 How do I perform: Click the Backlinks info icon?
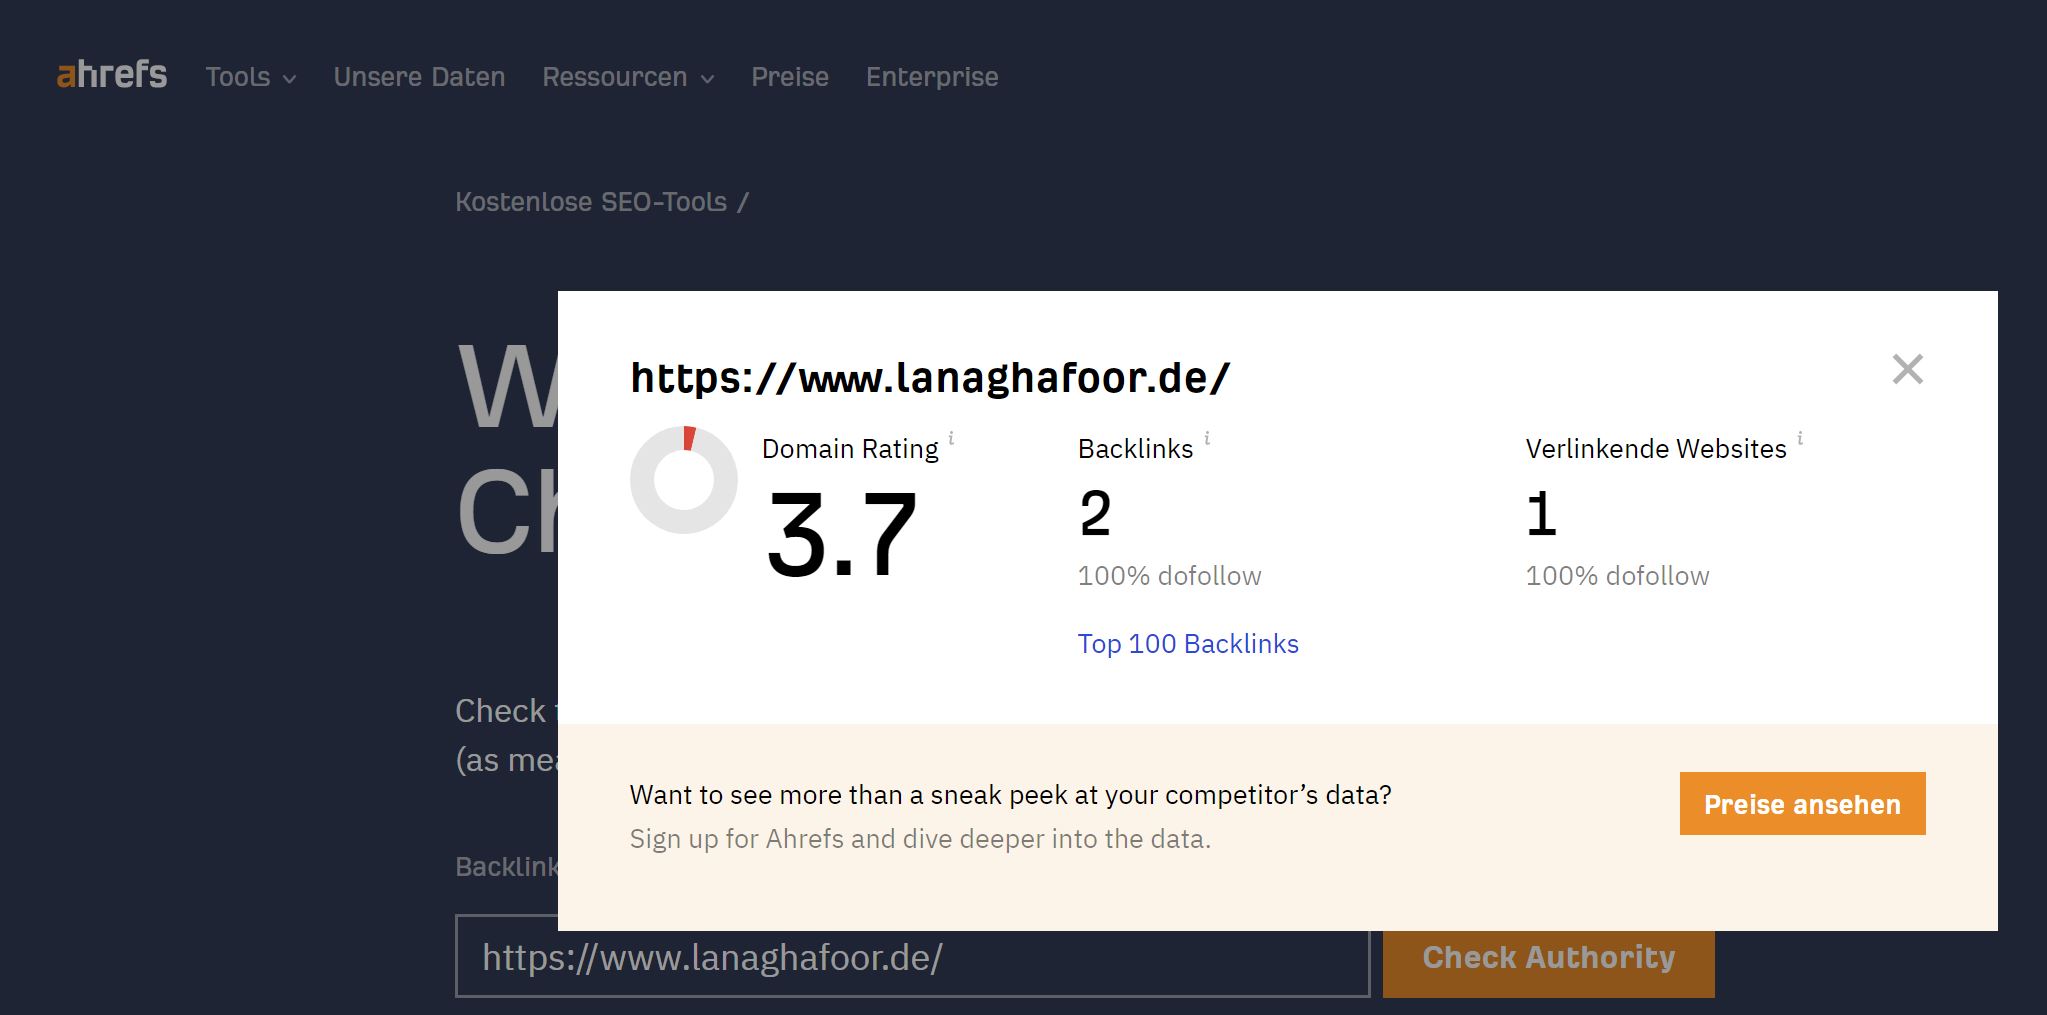coord(1207,438)
